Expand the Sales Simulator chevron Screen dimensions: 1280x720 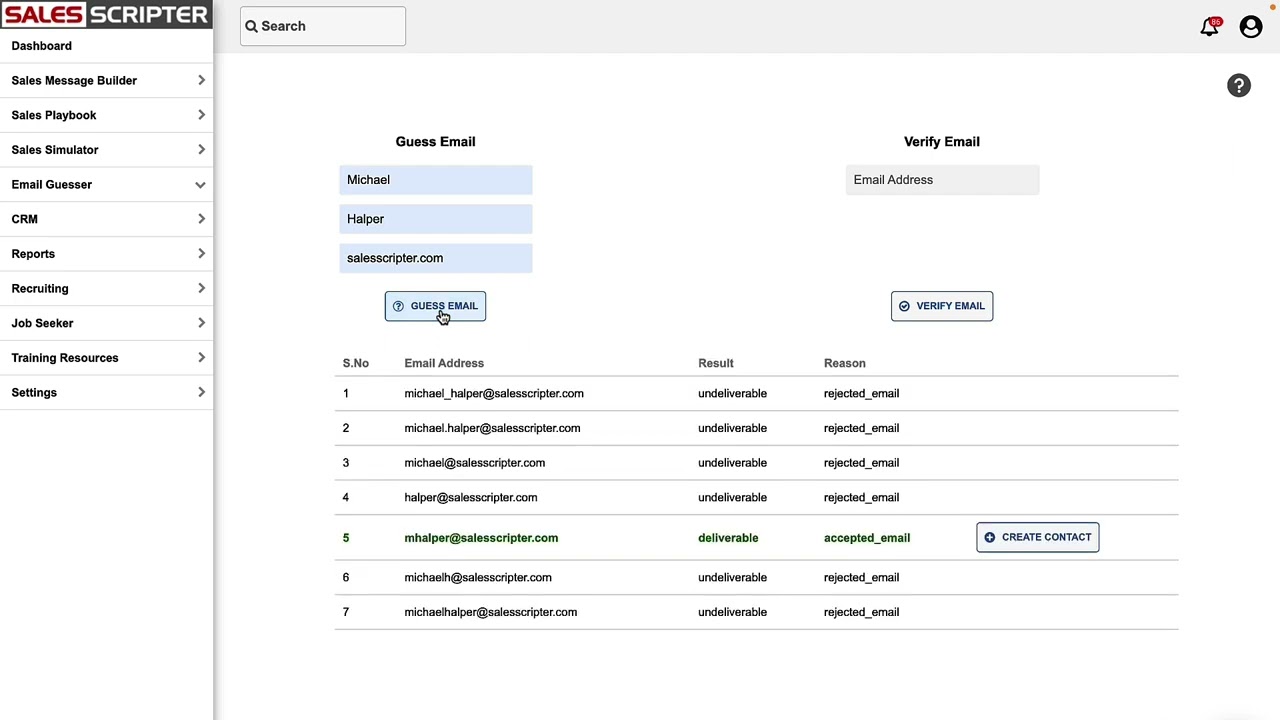pyautogui.click(x=201, y=150)
